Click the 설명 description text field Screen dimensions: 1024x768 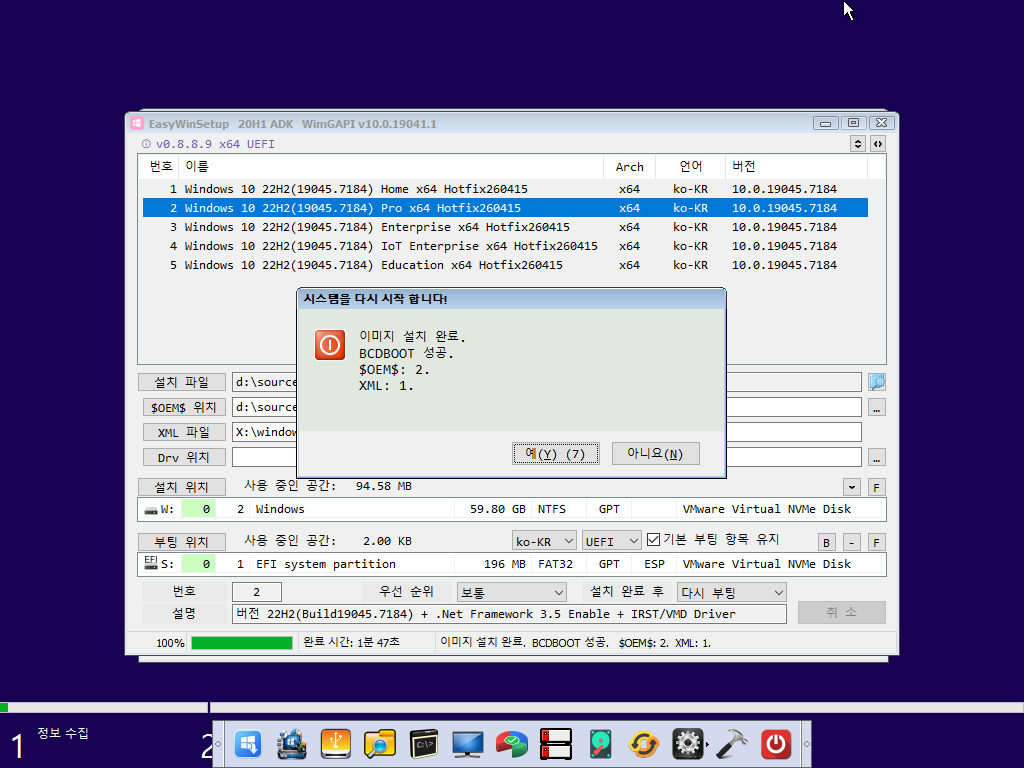(x=509, y=614)
